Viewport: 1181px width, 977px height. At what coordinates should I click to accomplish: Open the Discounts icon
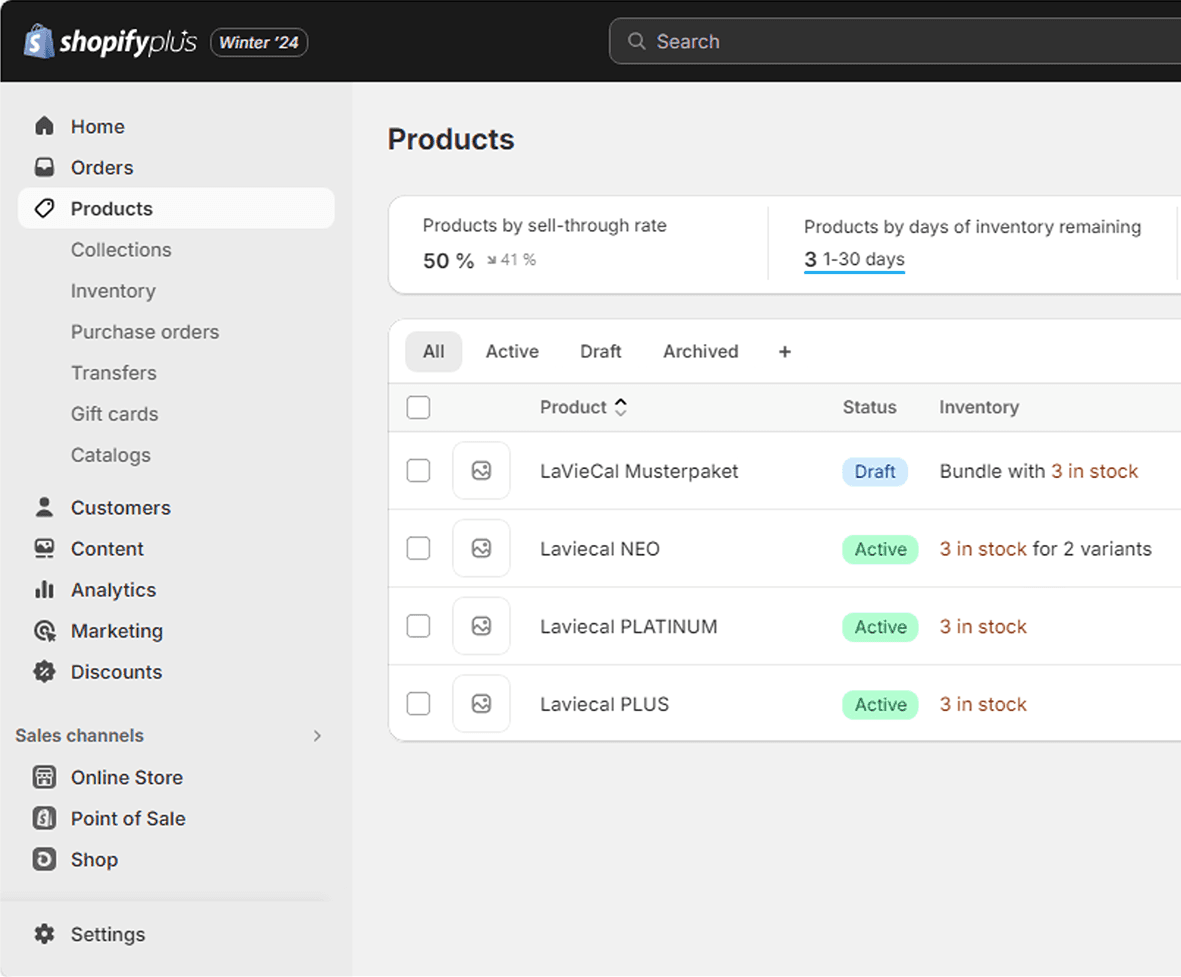click(44, 671)
